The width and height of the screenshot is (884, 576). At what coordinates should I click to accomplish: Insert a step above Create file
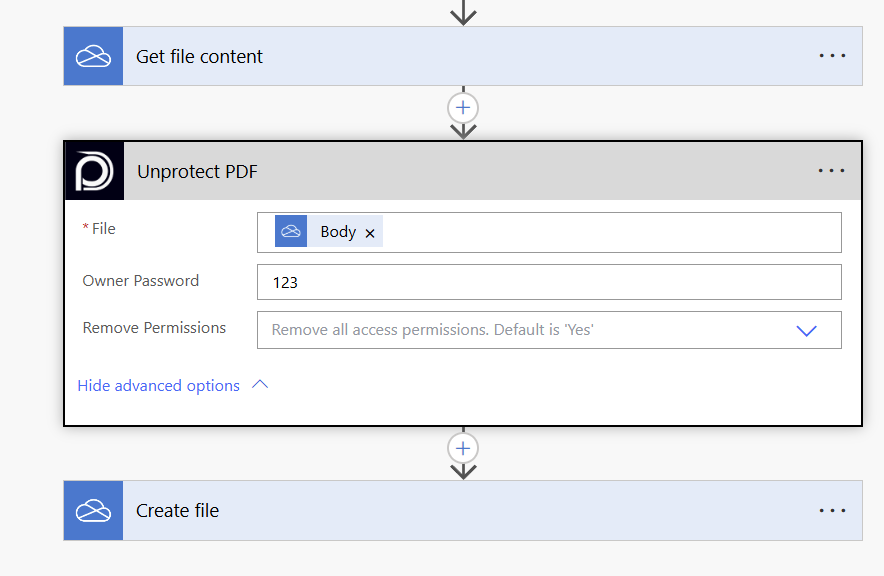pyautogui.click(x=463, y=447)
